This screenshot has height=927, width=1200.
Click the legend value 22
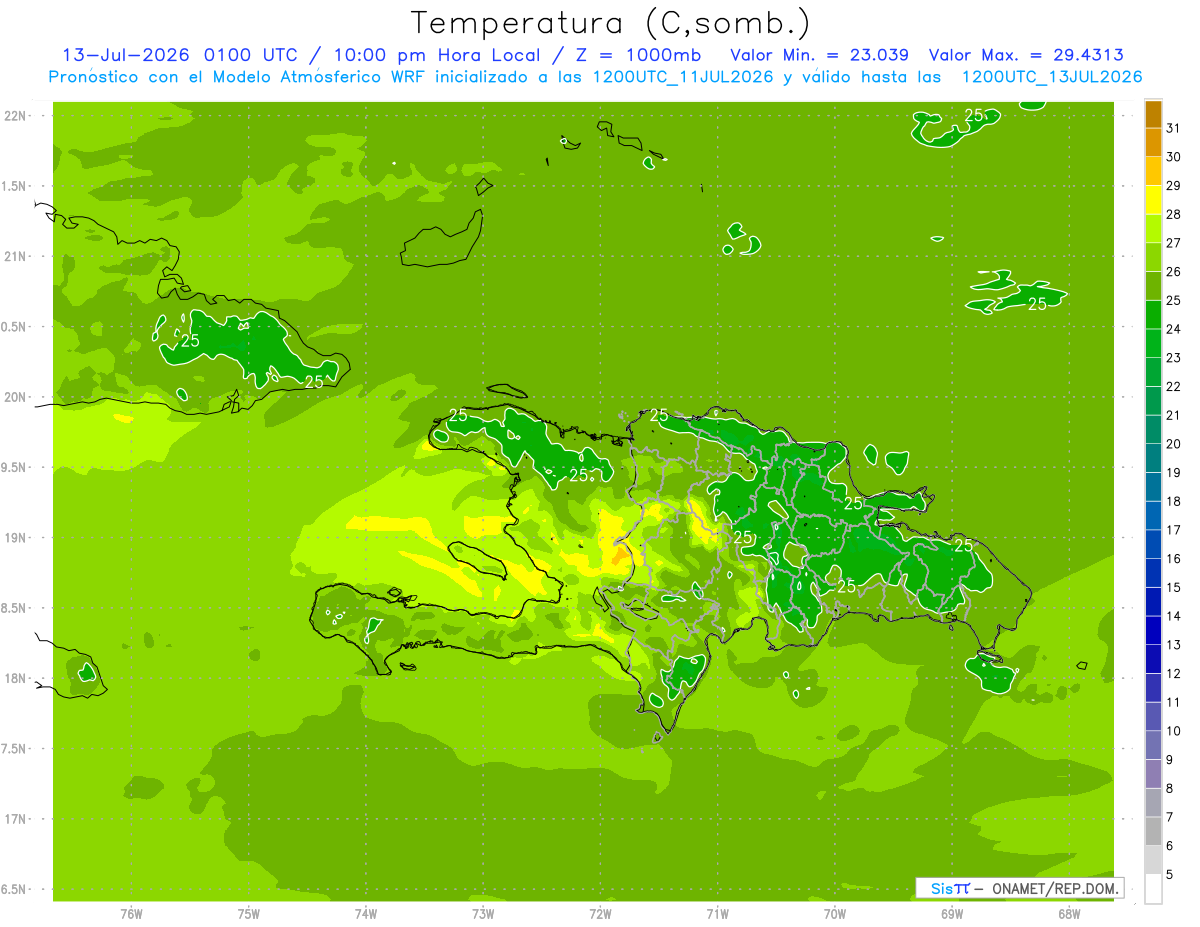pyautogui.click(x=1174, y=387)
